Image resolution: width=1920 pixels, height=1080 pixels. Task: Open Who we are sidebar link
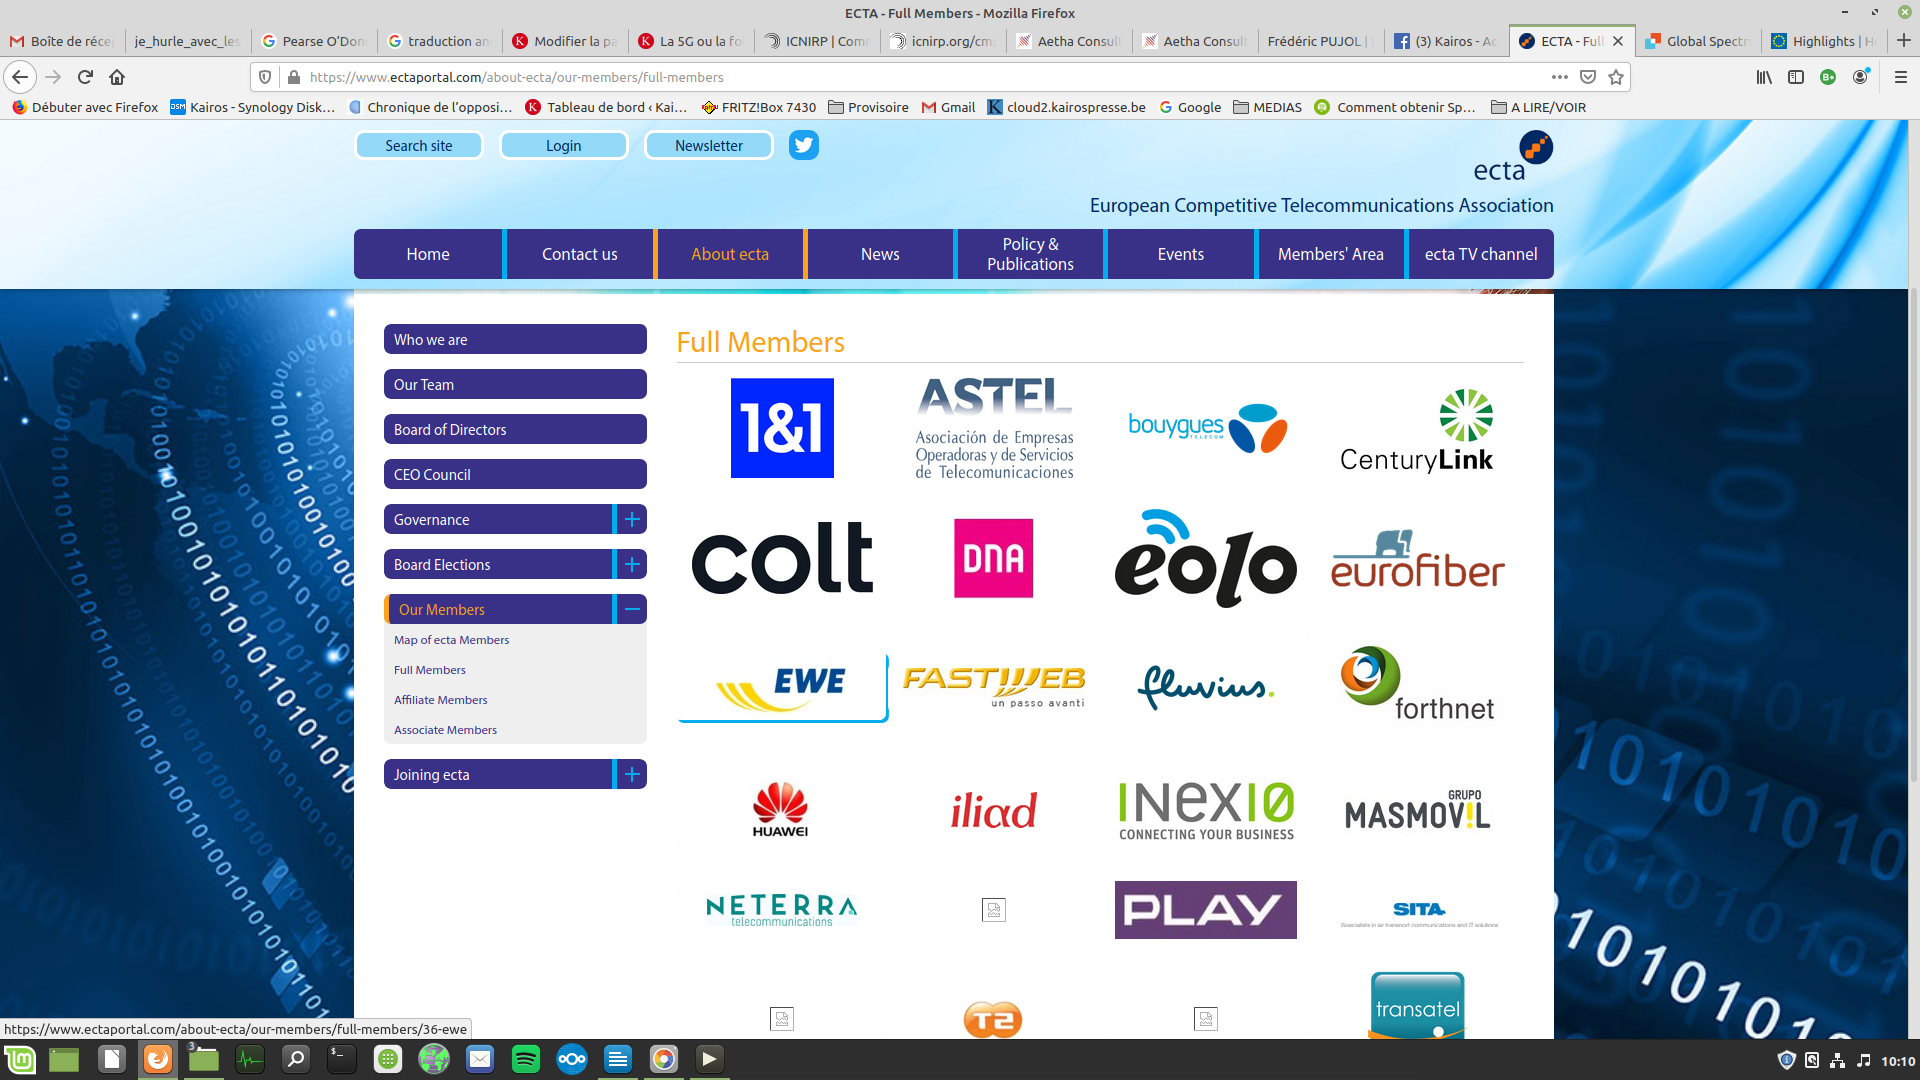click(x=515, y=339)
